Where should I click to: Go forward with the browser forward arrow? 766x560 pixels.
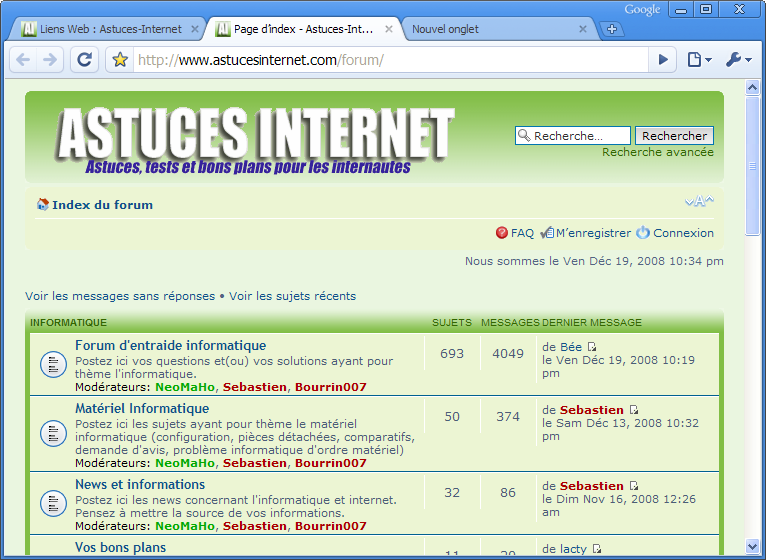click(49, 60)
